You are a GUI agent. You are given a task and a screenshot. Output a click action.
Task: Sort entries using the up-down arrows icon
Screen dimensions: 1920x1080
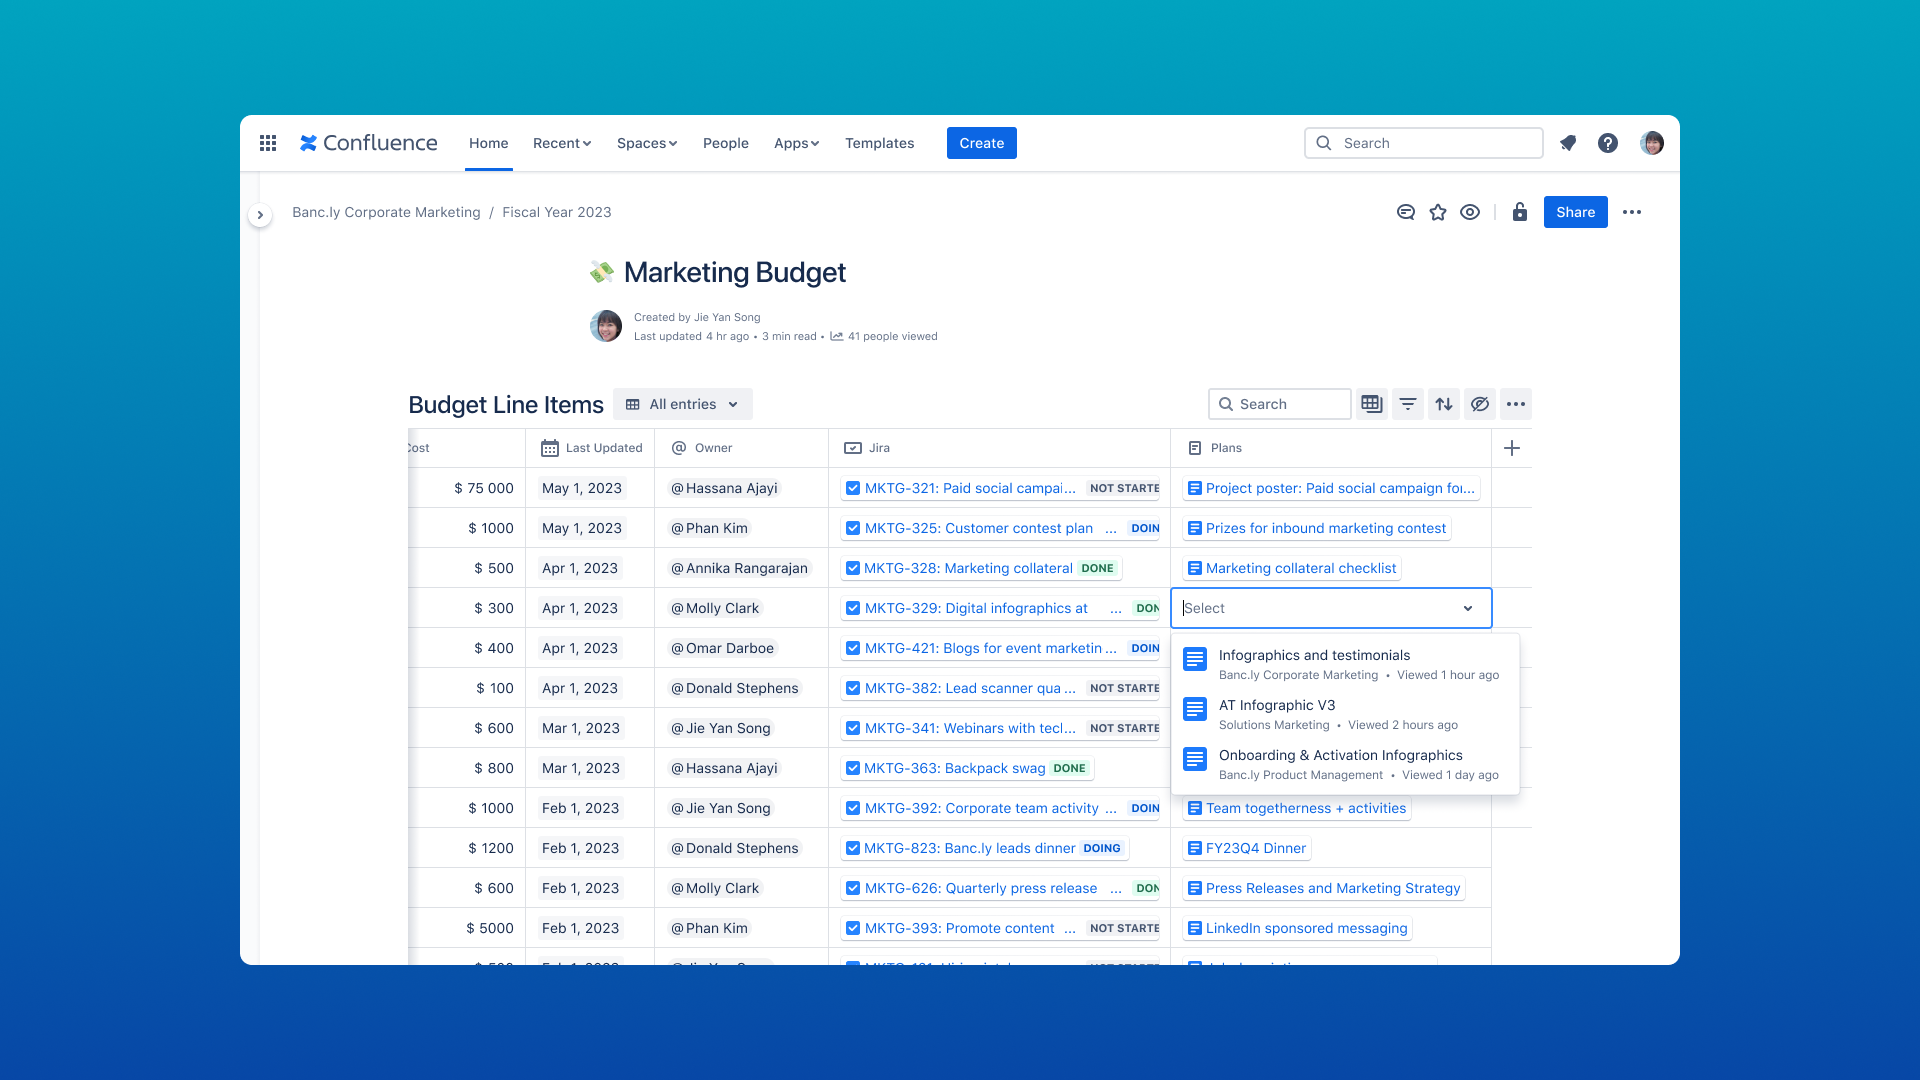[1444, 404]
